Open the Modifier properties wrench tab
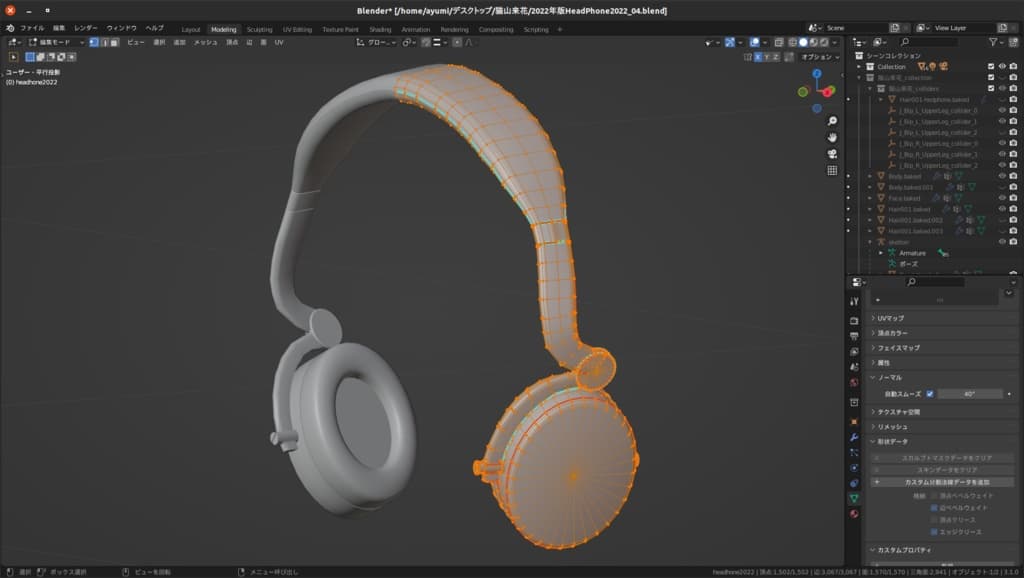 (854, 438)
